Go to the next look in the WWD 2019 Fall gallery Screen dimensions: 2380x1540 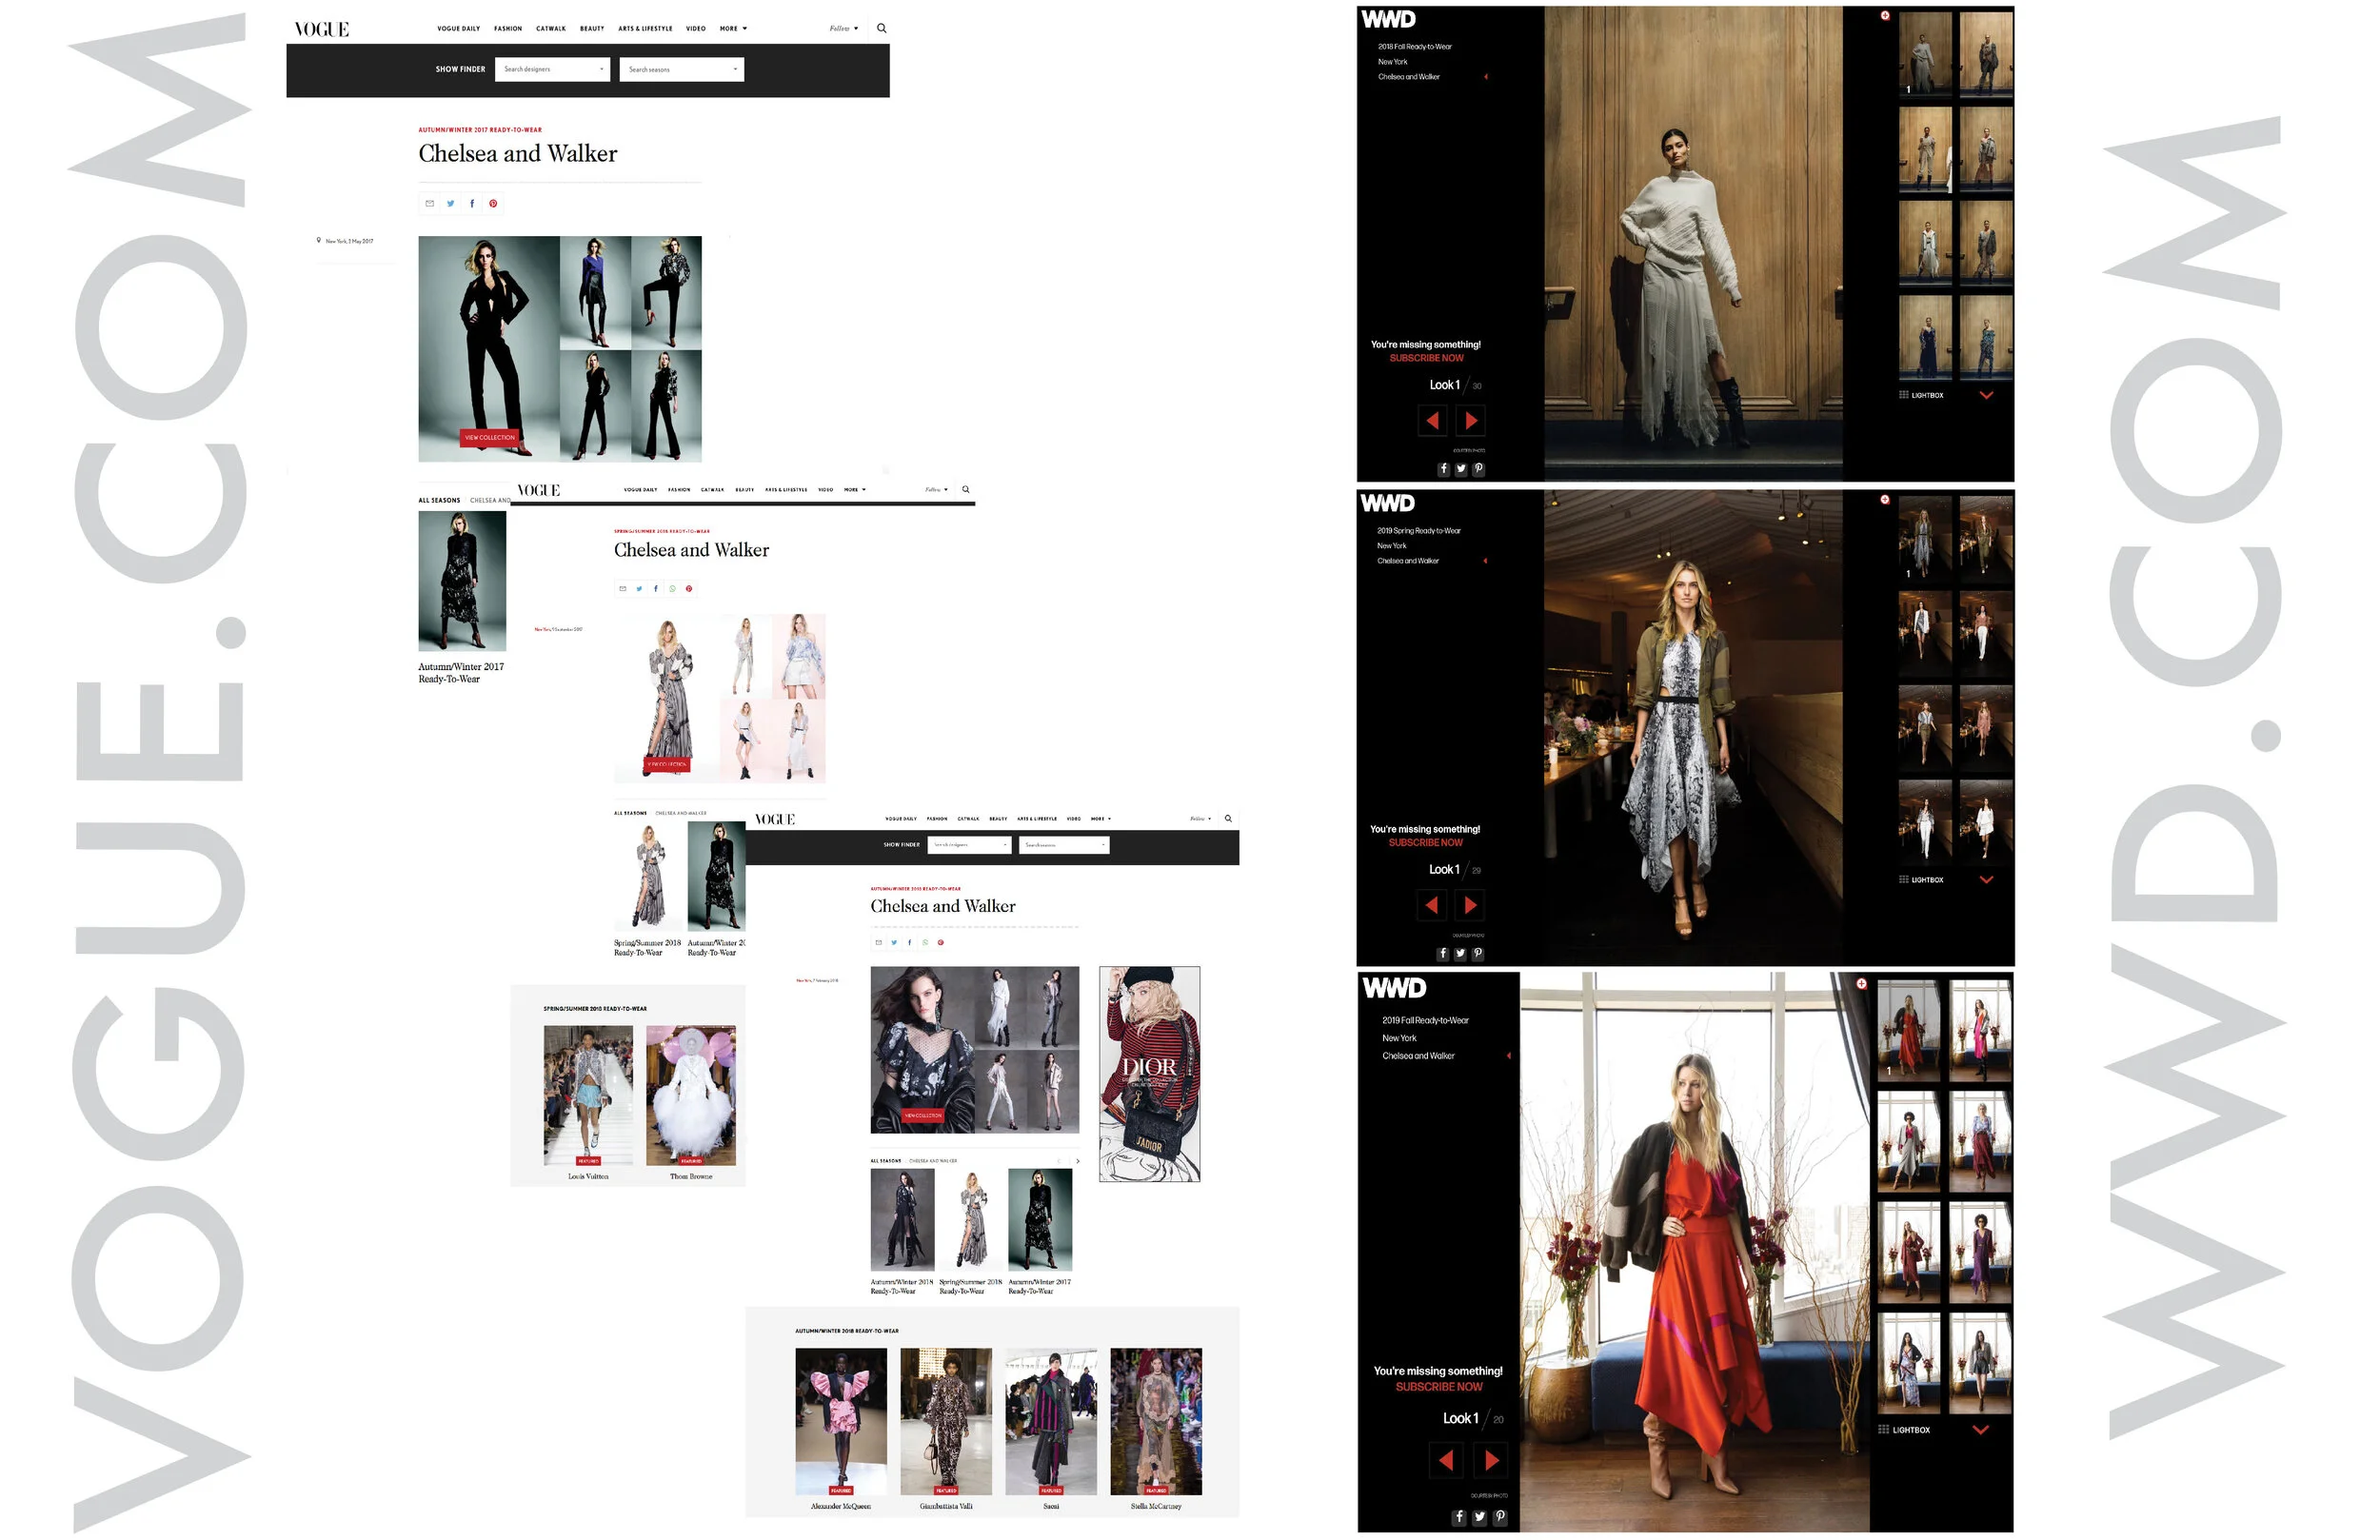1491,1460
